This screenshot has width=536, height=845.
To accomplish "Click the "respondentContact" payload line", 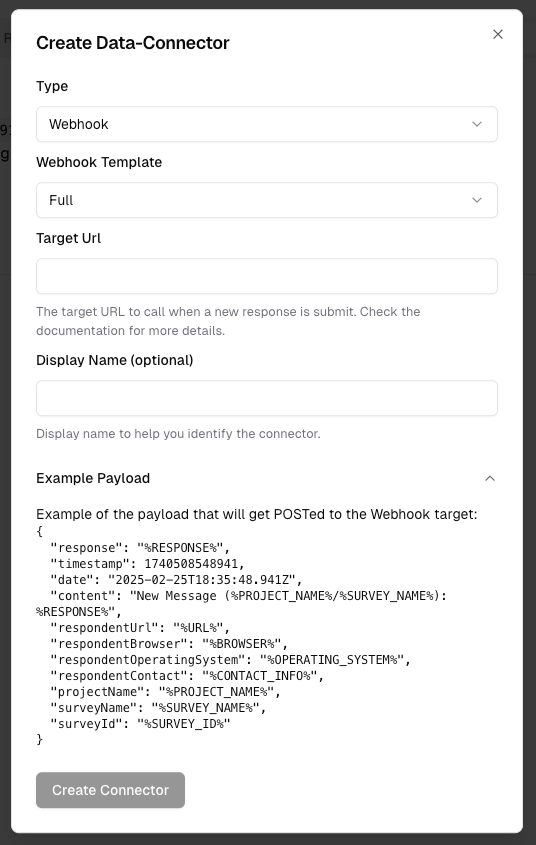I will pos(187,676).
